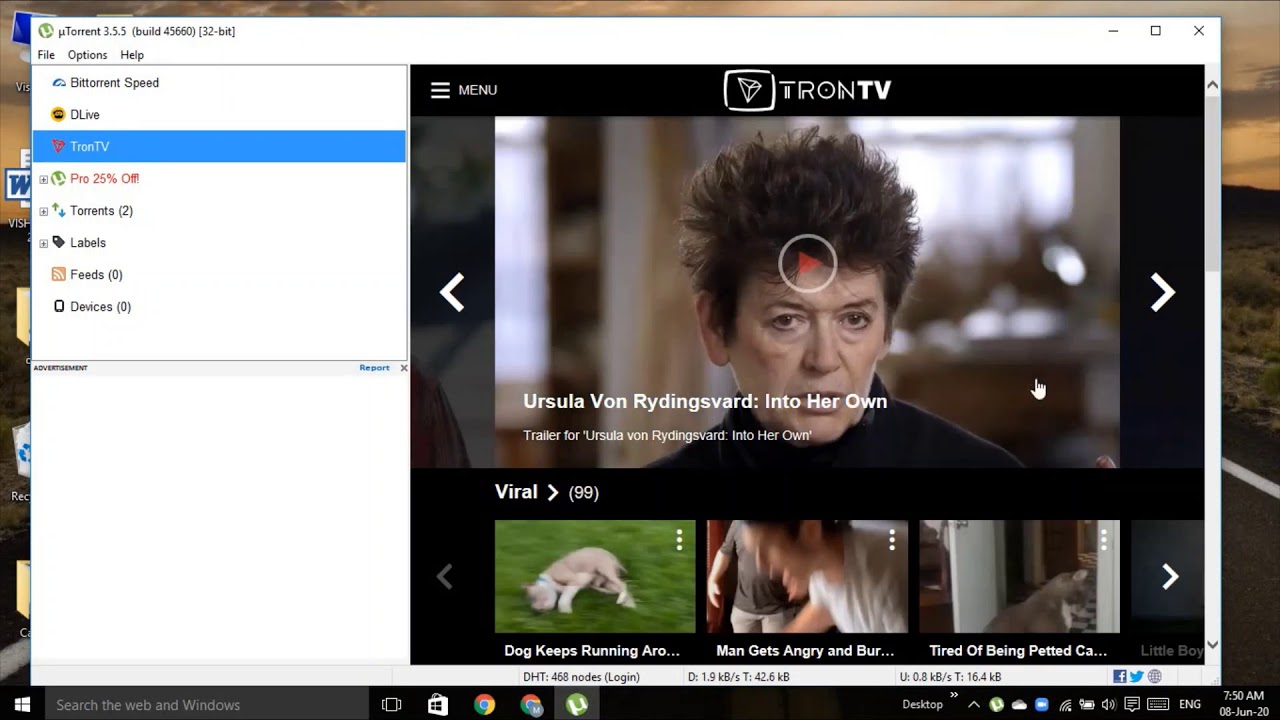
Task: Click the Twitter icon in status bar
Action: click(1137, 677)
